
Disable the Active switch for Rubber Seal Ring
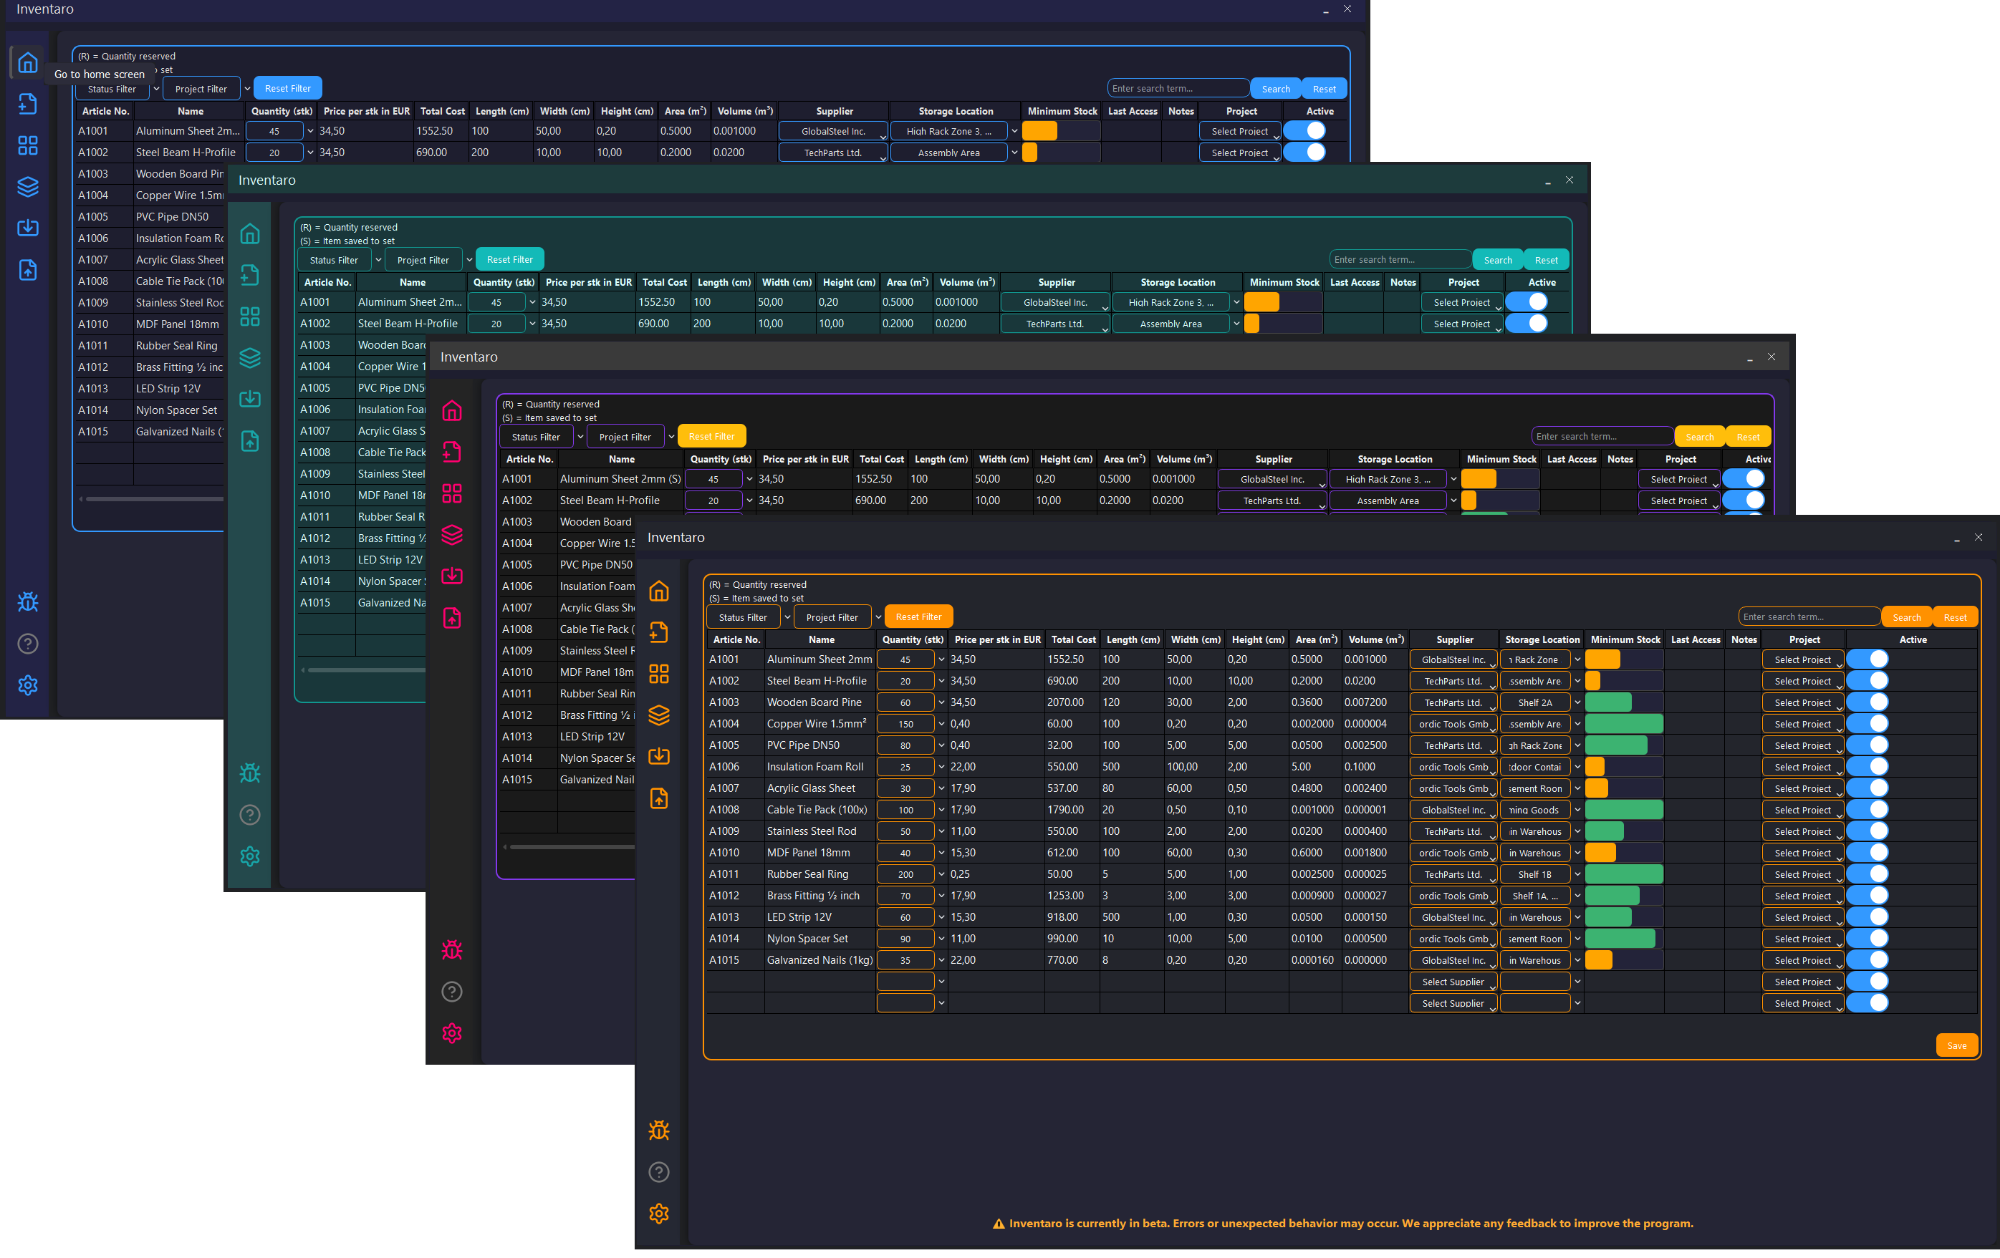point(1867,874)
